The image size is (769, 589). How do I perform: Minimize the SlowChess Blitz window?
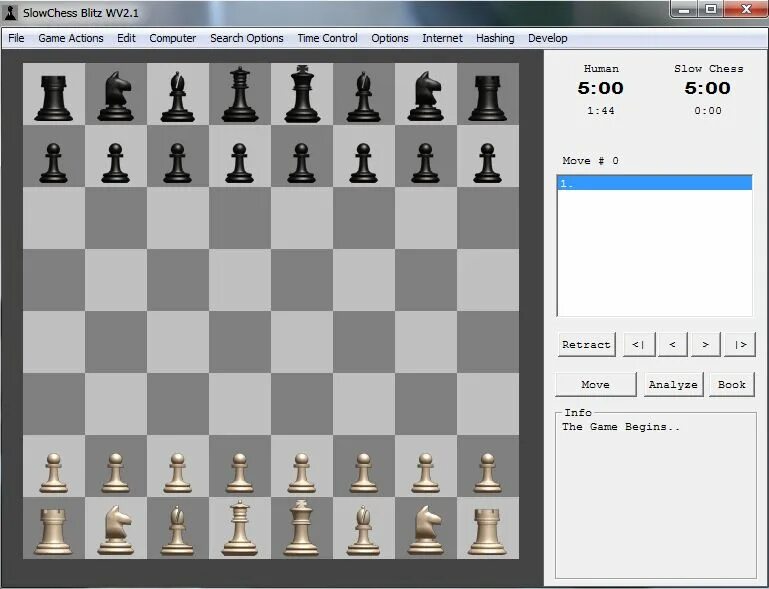point(685,9)
